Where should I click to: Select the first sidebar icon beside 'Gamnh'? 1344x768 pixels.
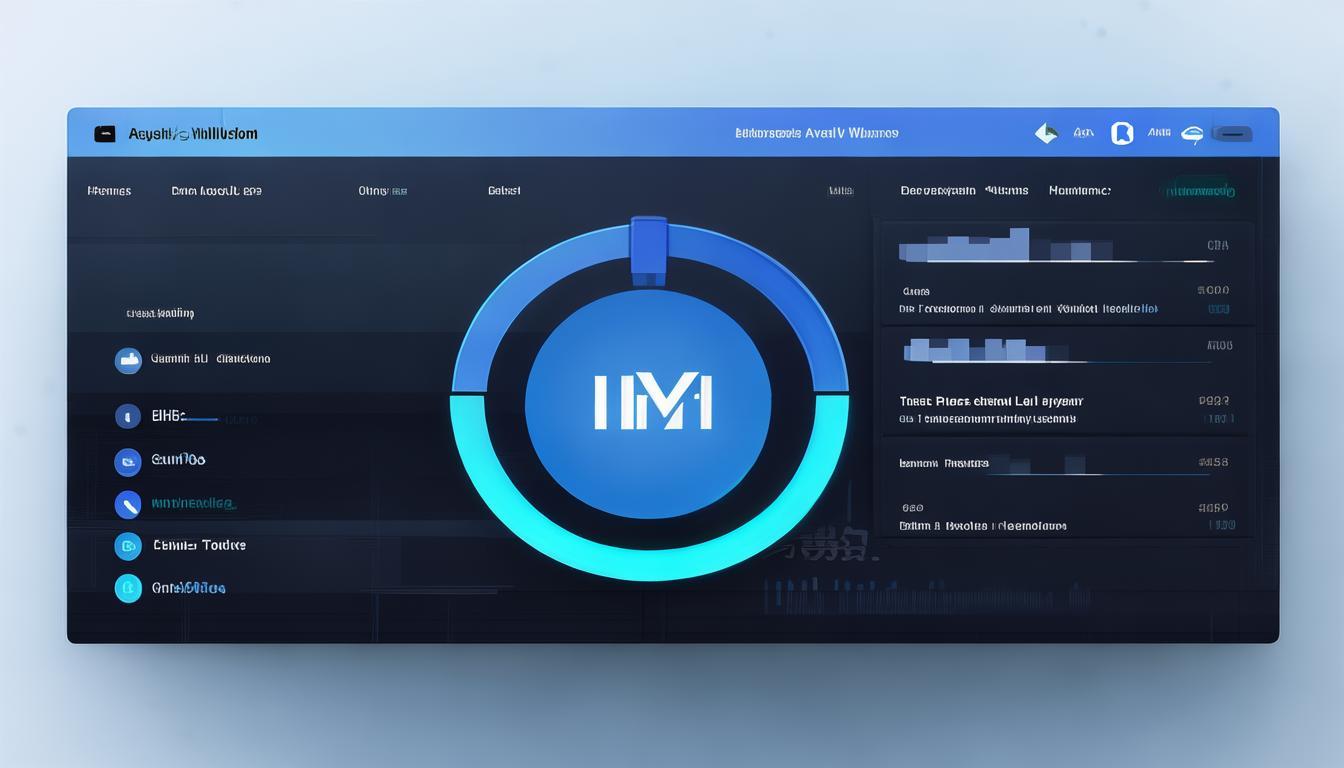point(128,360)
